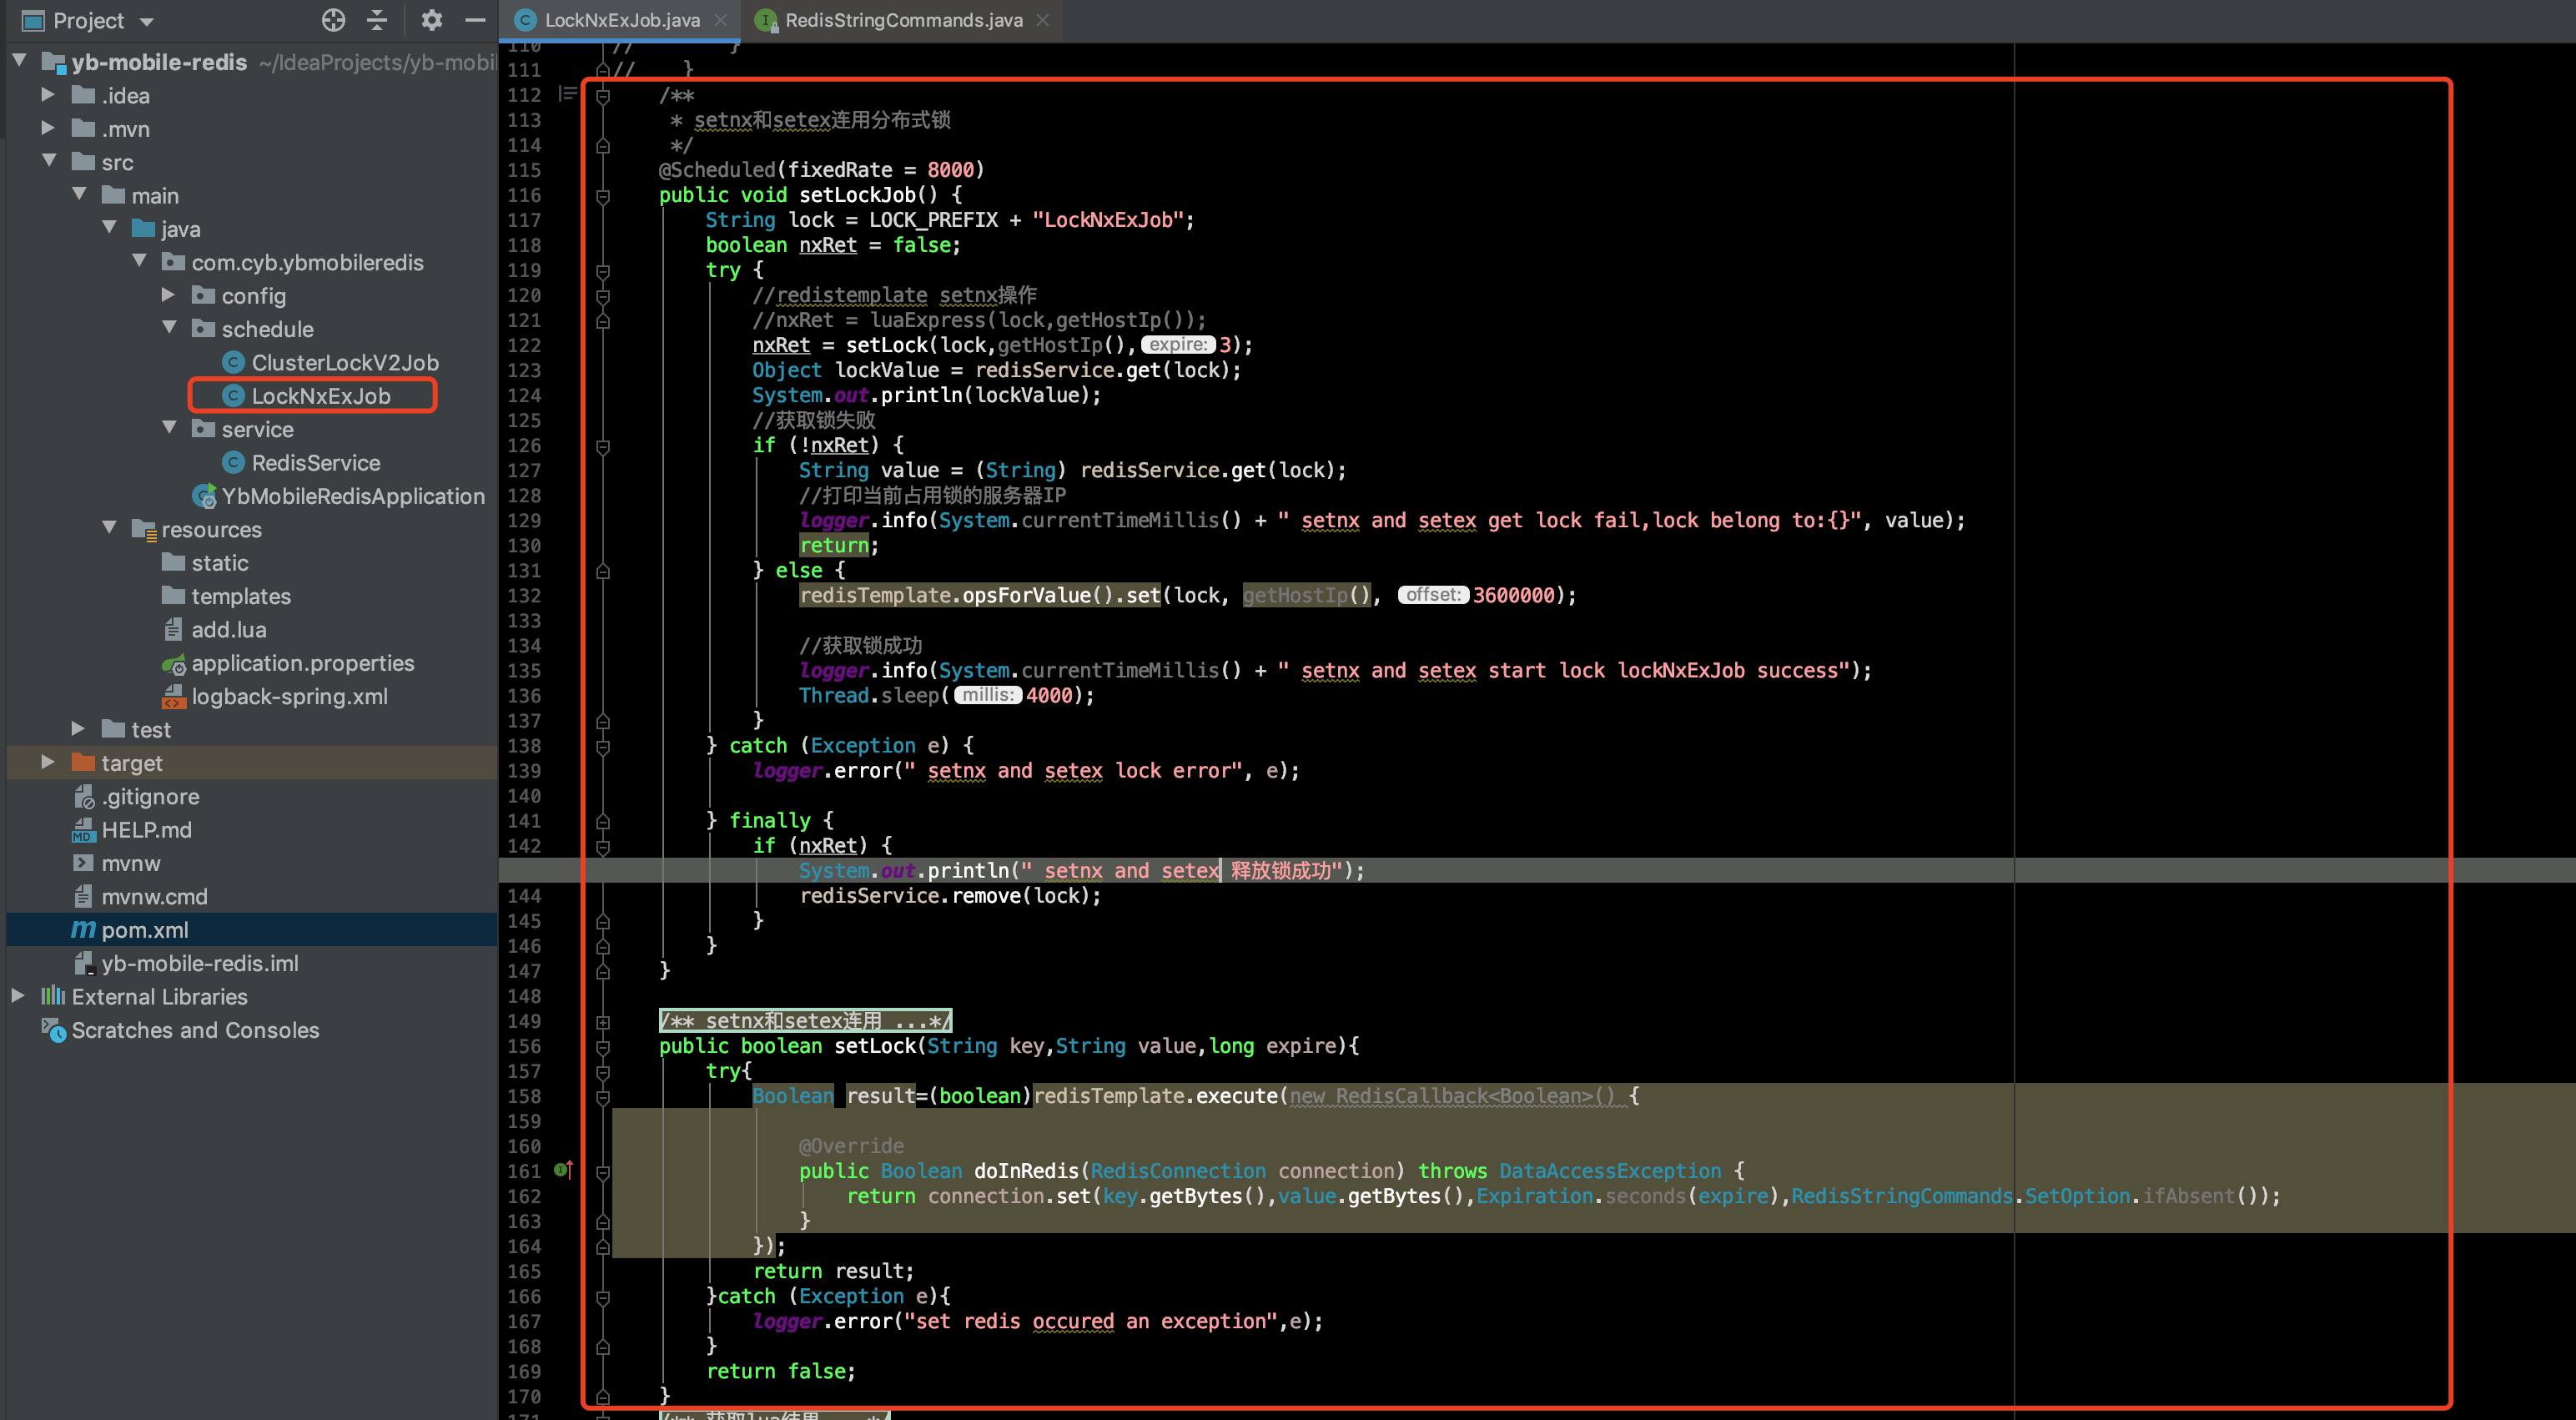Expand folded doc comment at line 149
The width and height of the screenshot is (2576, 1420).
click(x=603, y=1021)
